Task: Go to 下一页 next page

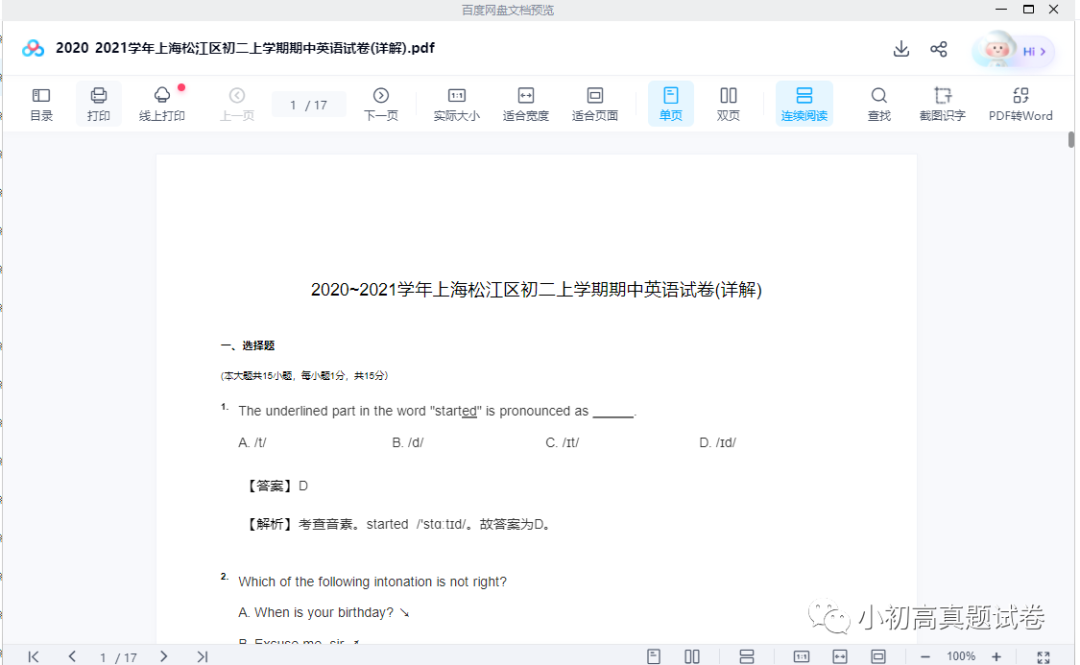Action: click(x=381, y=104)
